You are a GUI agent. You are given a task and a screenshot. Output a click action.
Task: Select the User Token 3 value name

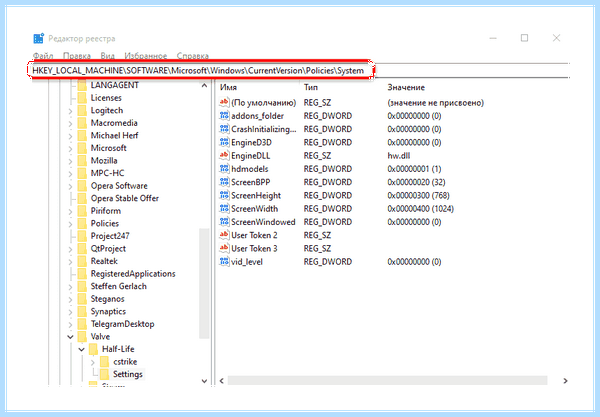point(254,249)
